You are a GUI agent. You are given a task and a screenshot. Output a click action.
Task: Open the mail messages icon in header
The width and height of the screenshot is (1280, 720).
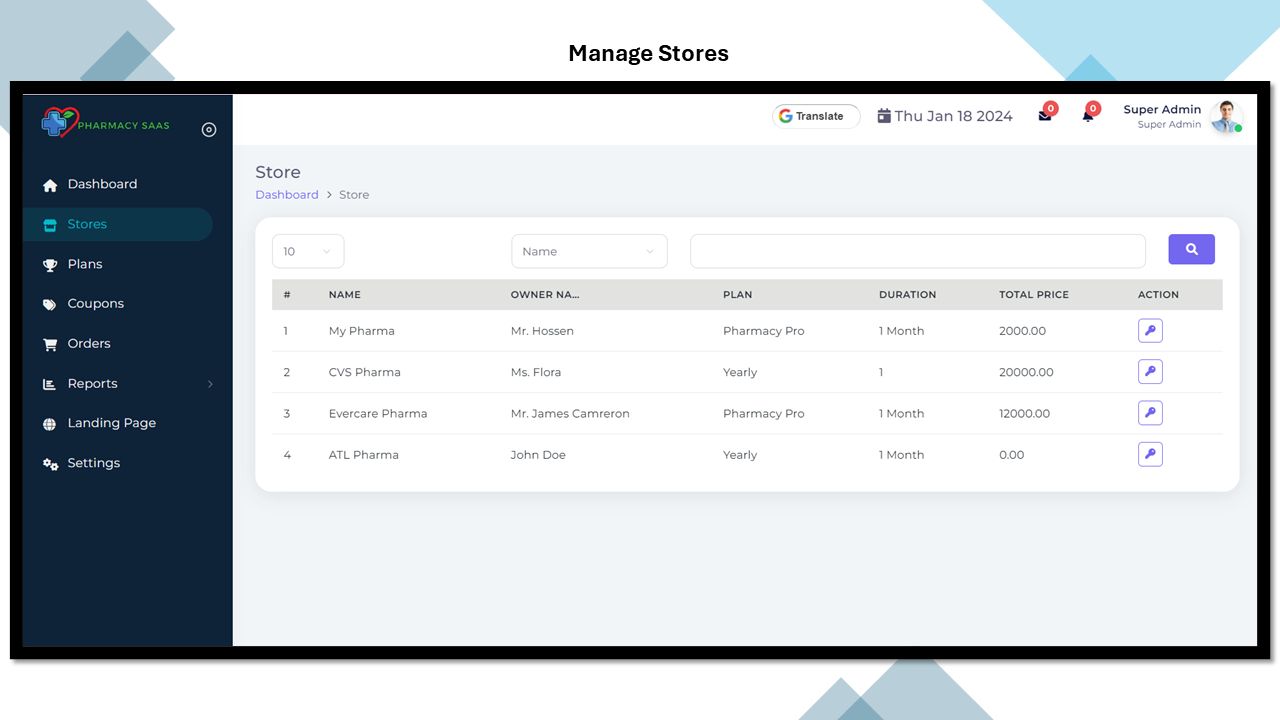[1045, 116]
